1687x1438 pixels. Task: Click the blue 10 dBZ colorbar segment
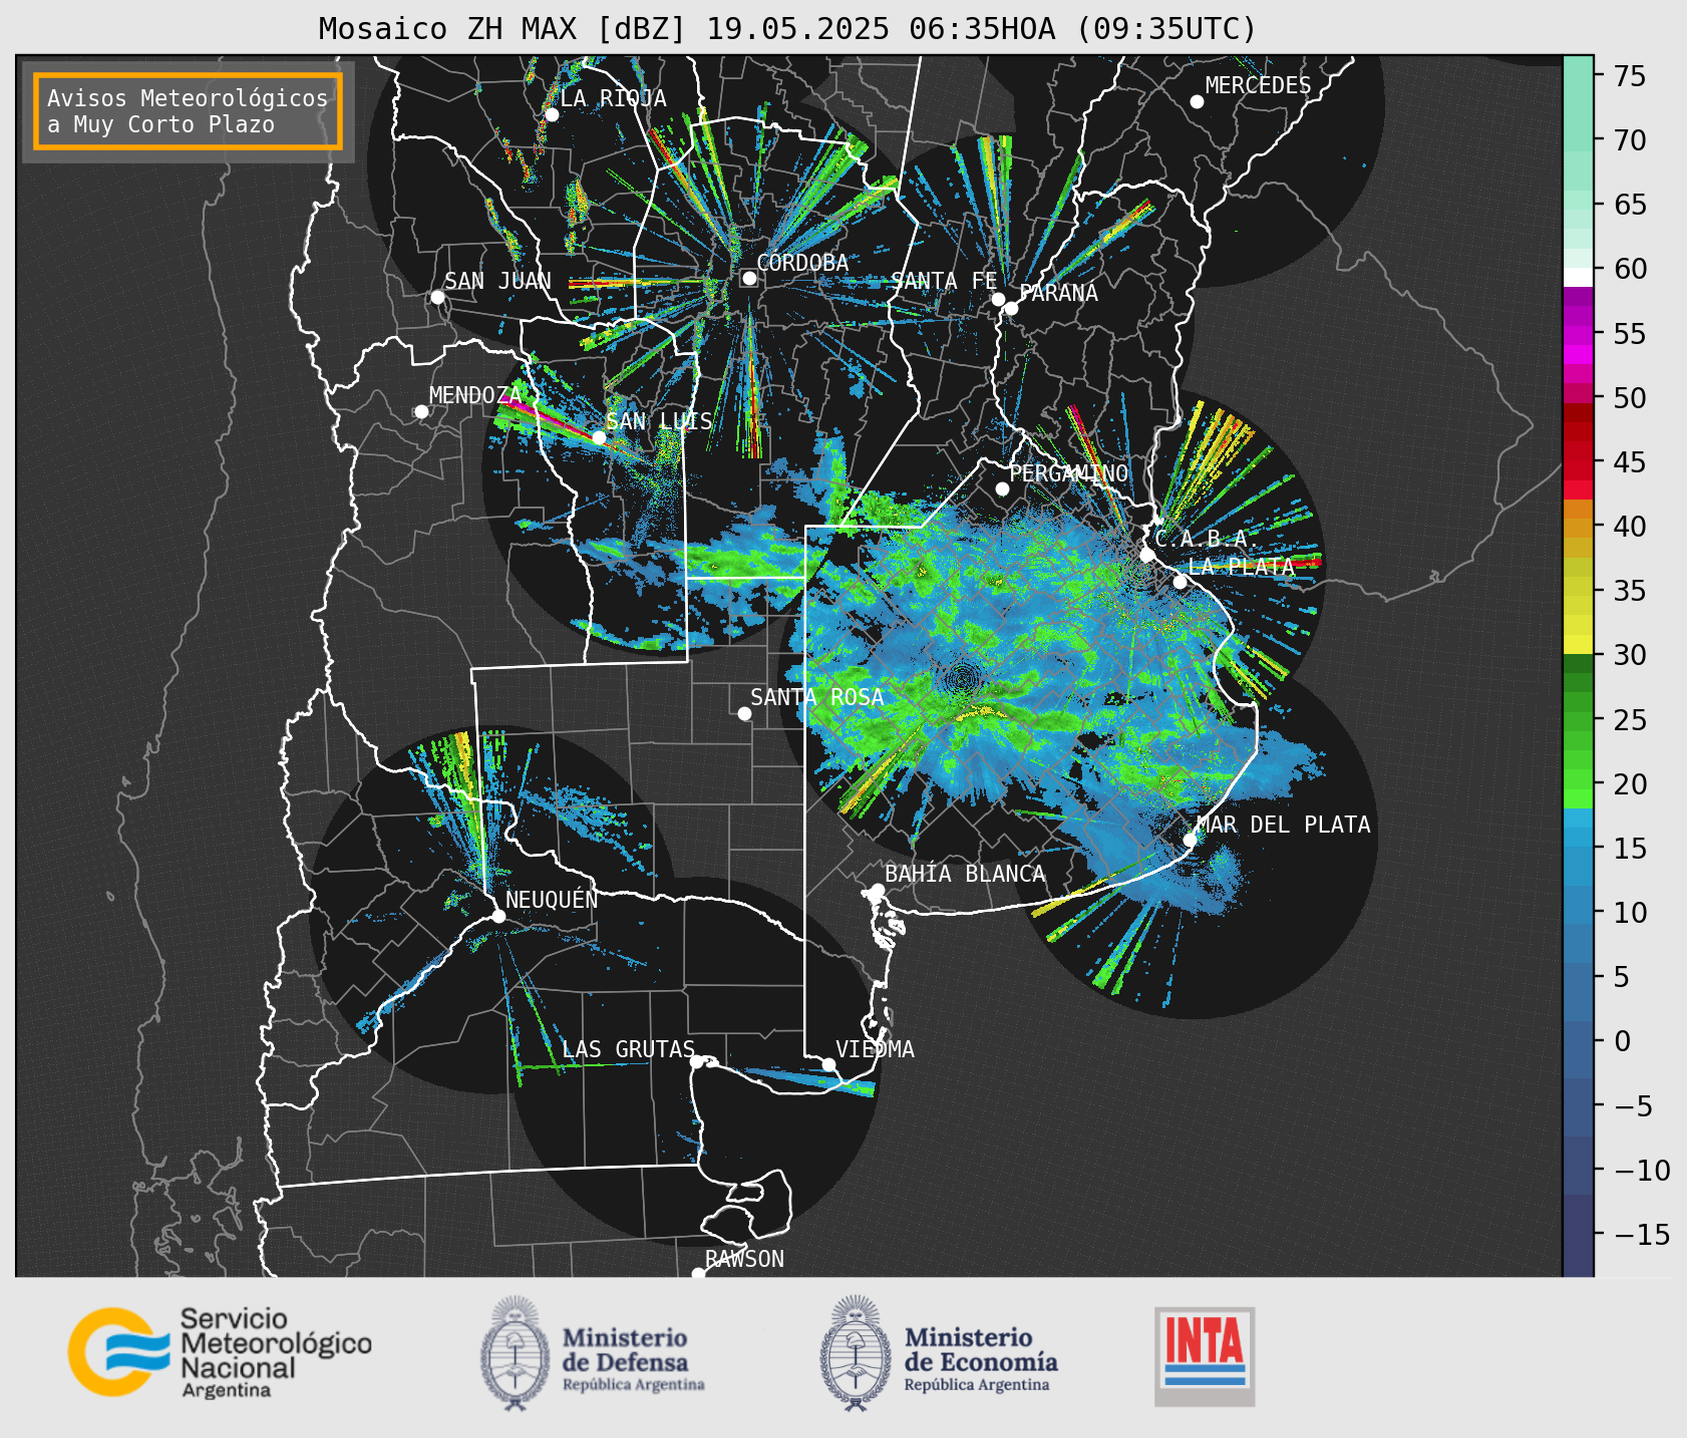1578,912
